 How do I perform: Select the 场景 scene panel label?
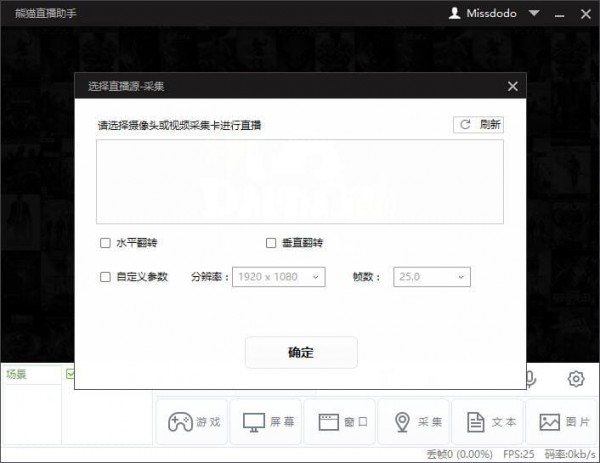click(x=17, y=375)
